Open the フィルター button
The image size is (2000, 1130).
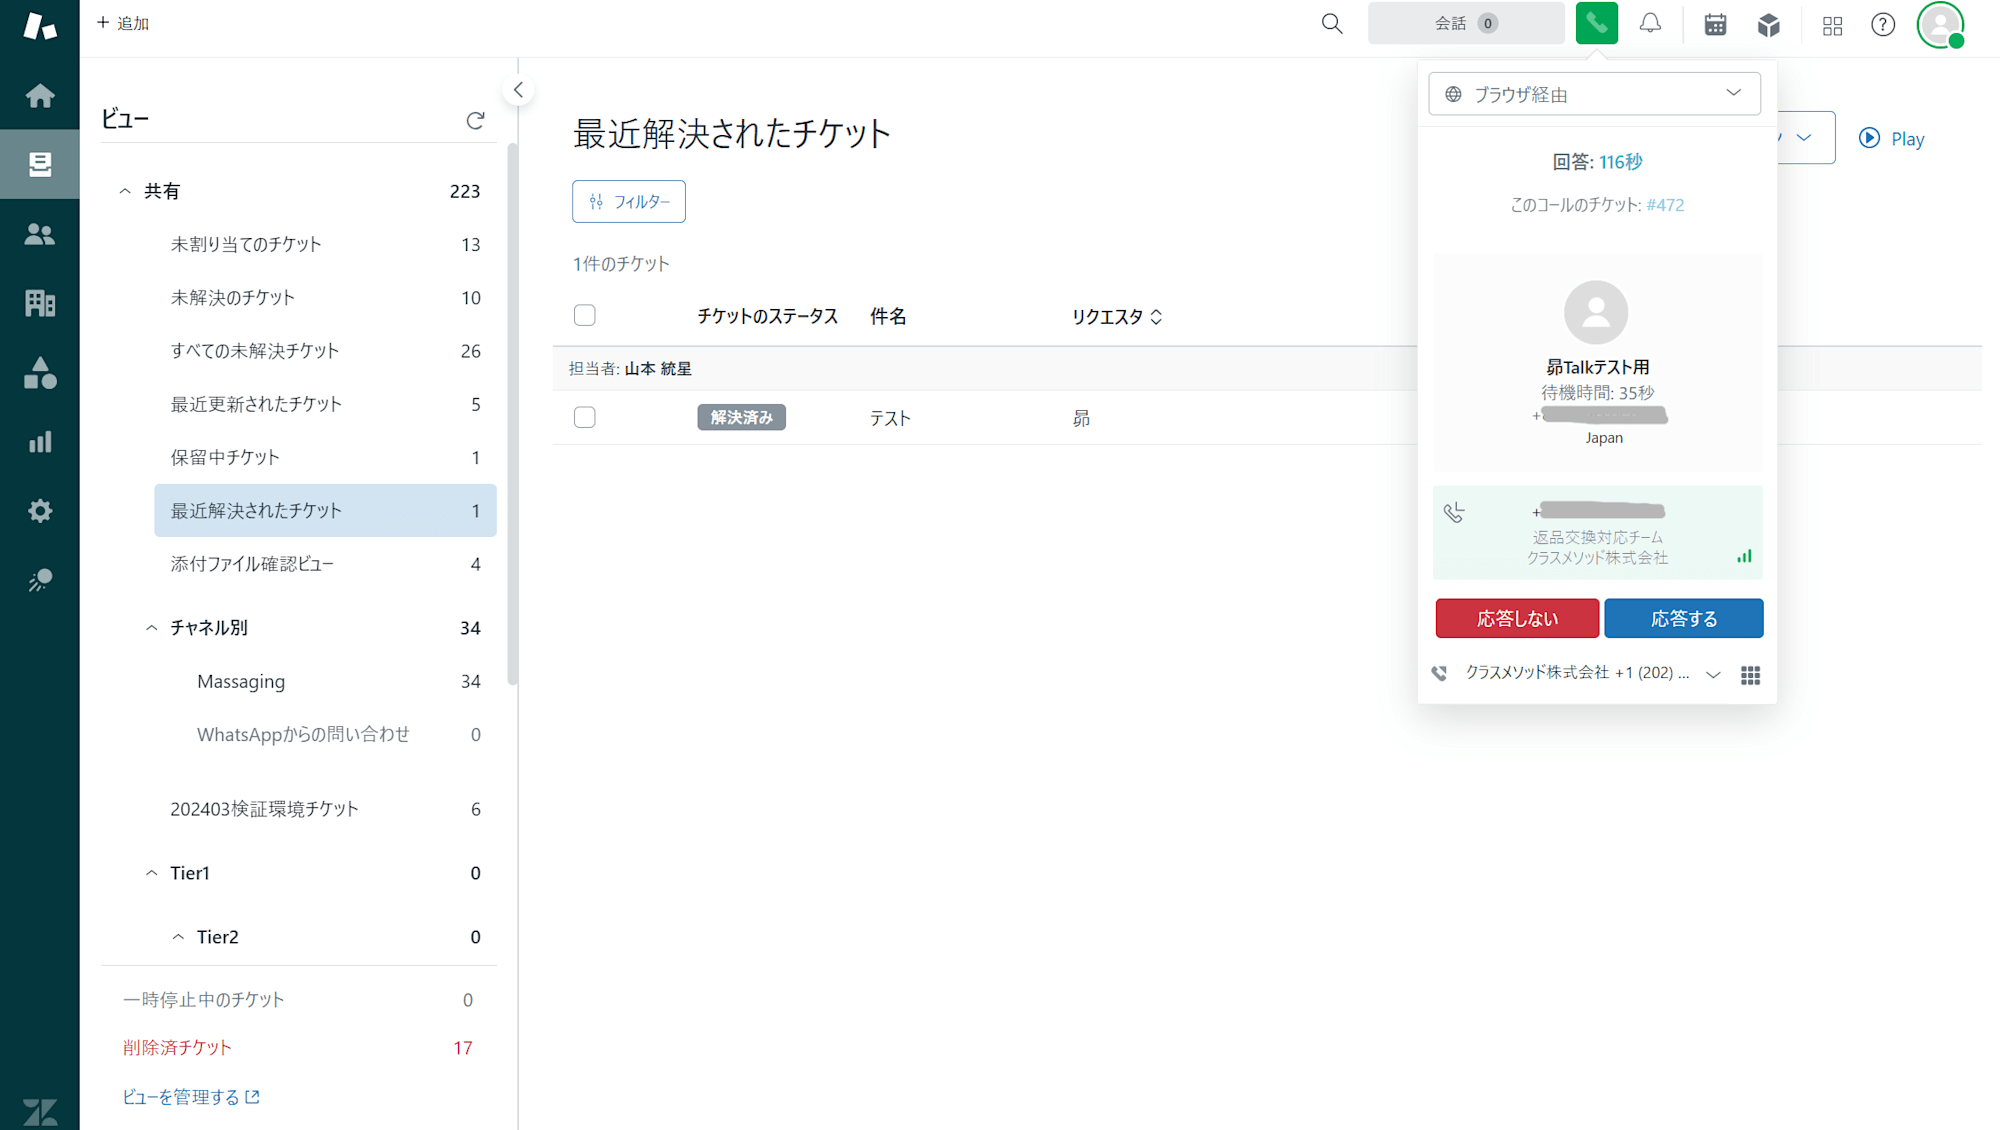click(629, 202)
